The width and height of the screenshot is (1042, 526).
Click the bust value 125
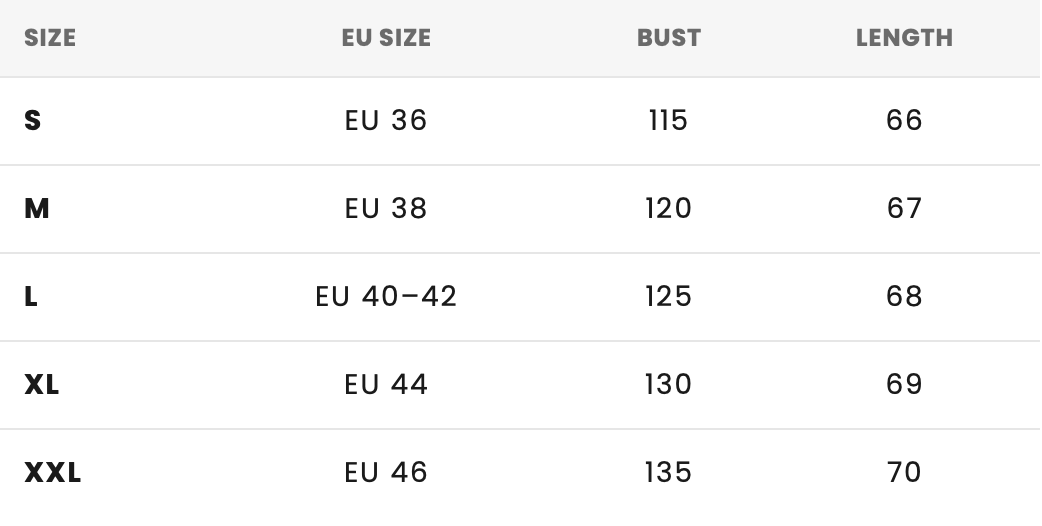(669, 296)
